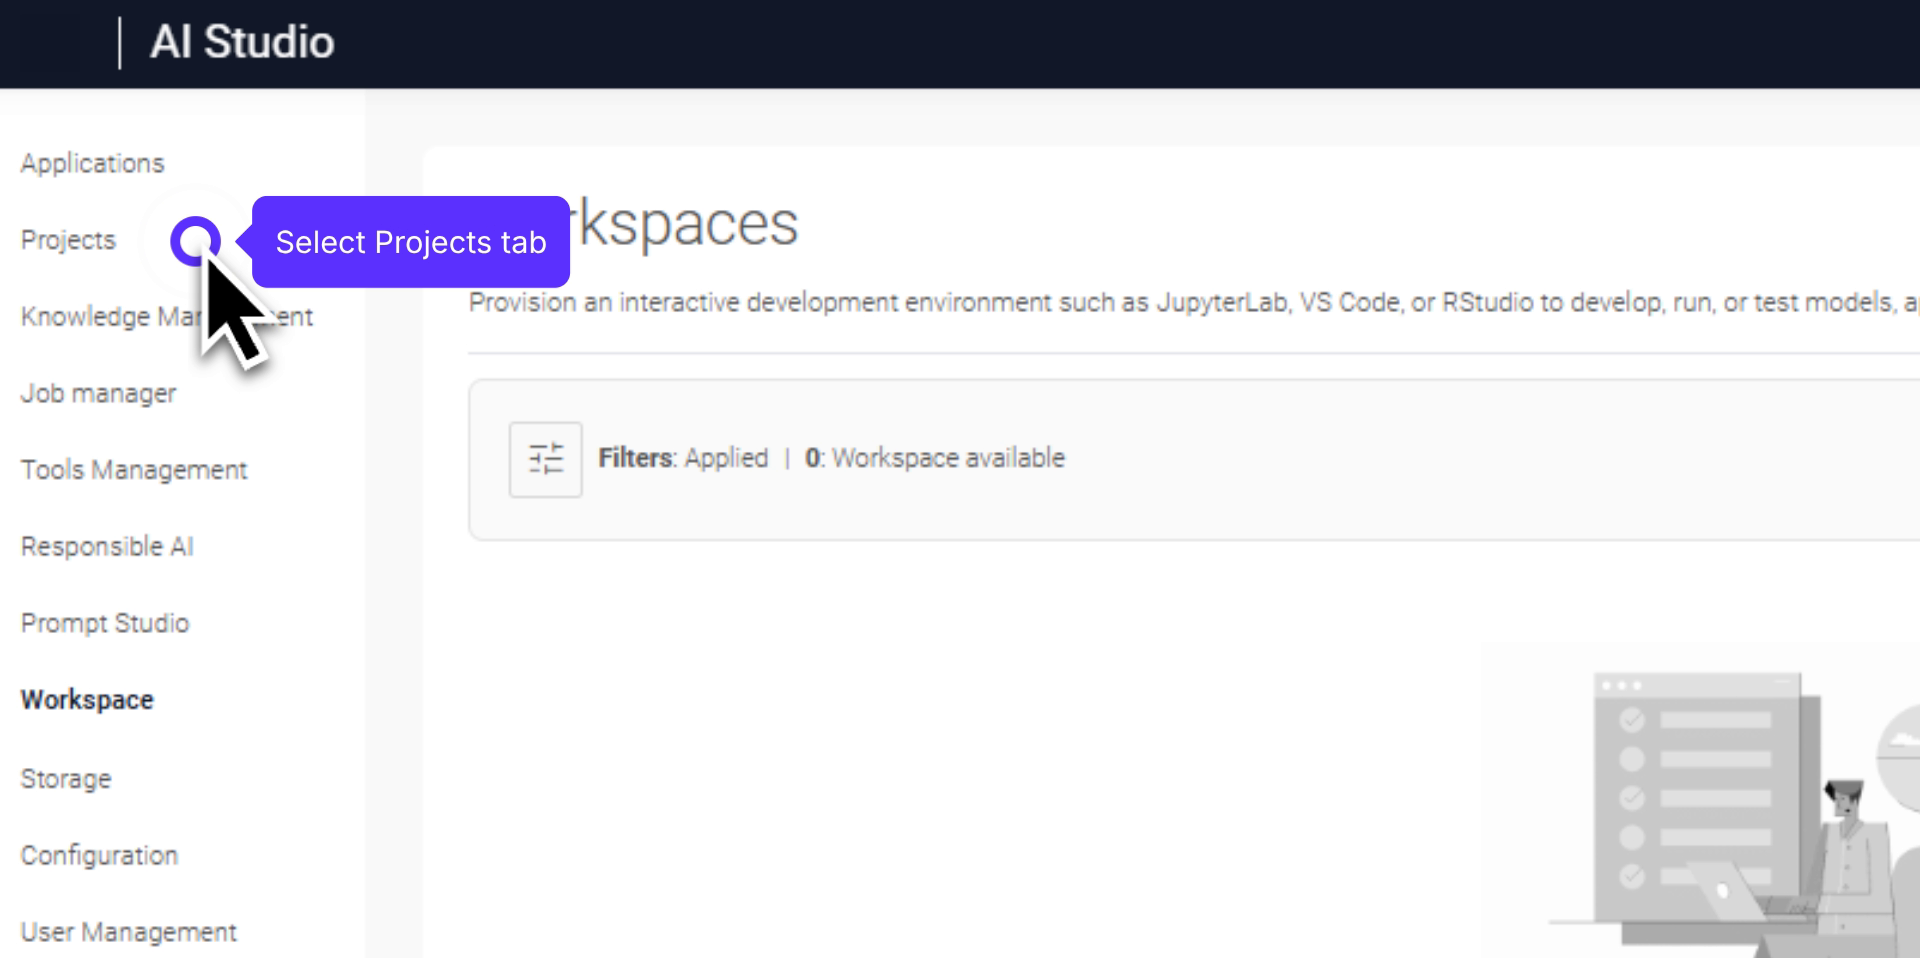Click the AI Studio title in header
Viewport: 1920px width, 958px height.
point(242,43)
